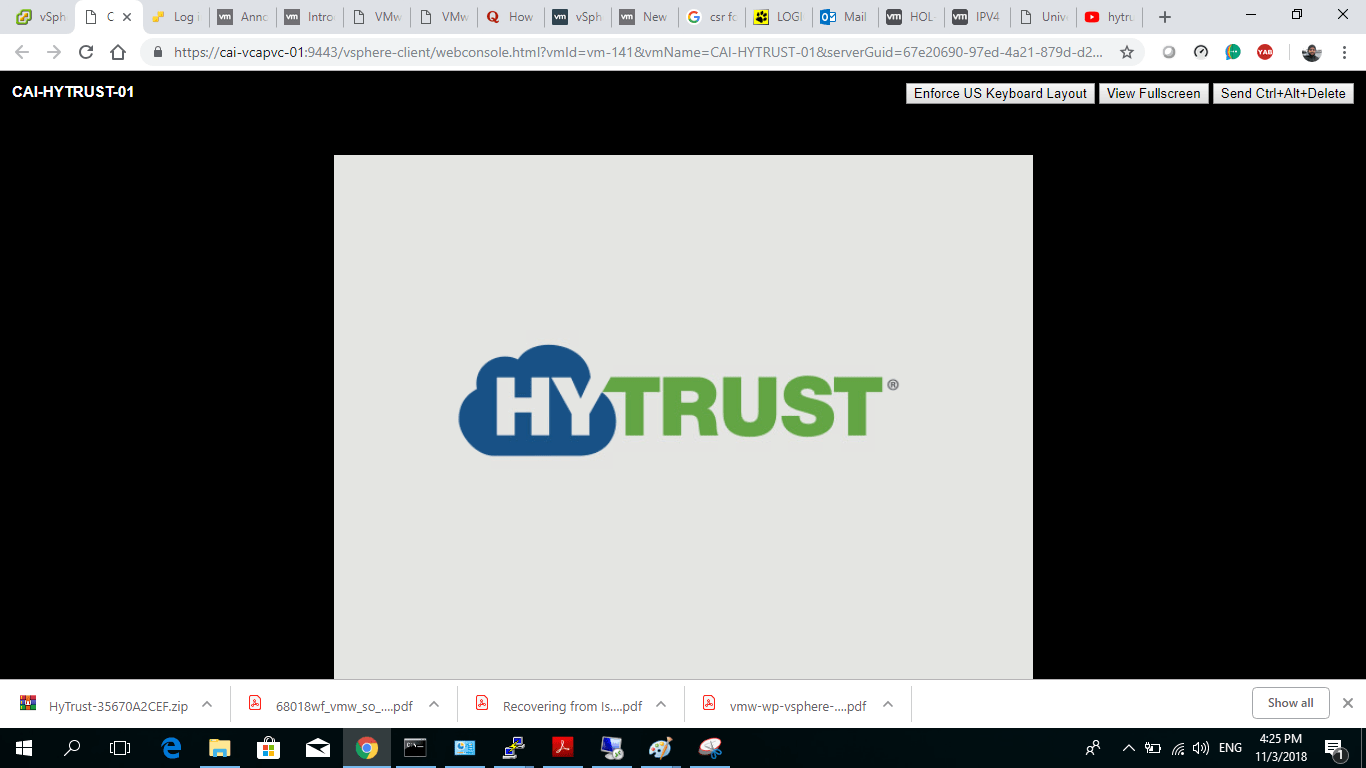Click Enforce US Keyboard Layout button
The width and height of the screenshot is (1366, 768).
pos(1000,93)
